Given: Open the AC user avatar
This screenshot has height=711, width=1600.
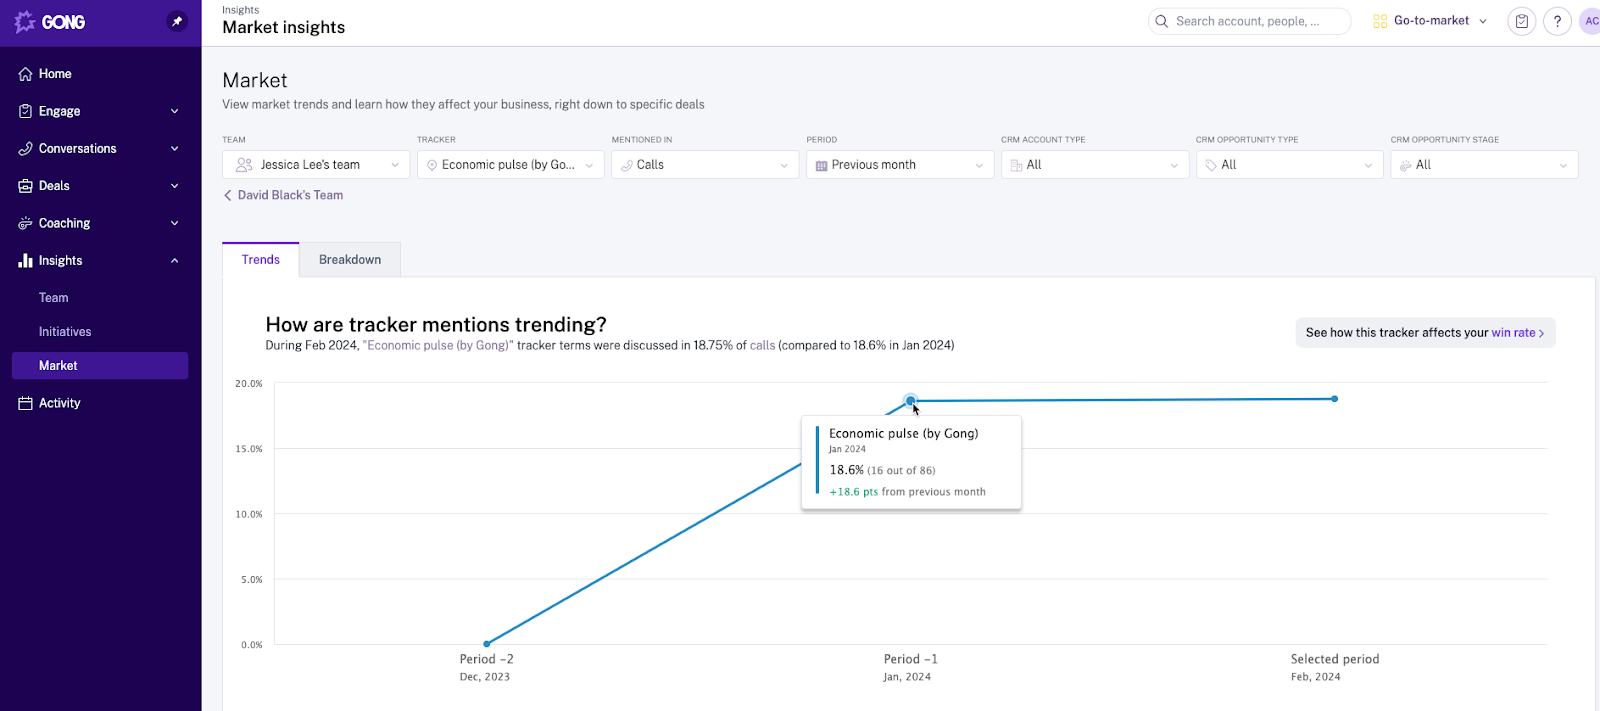Looking at the screenshot, I should coord(1590,21).
